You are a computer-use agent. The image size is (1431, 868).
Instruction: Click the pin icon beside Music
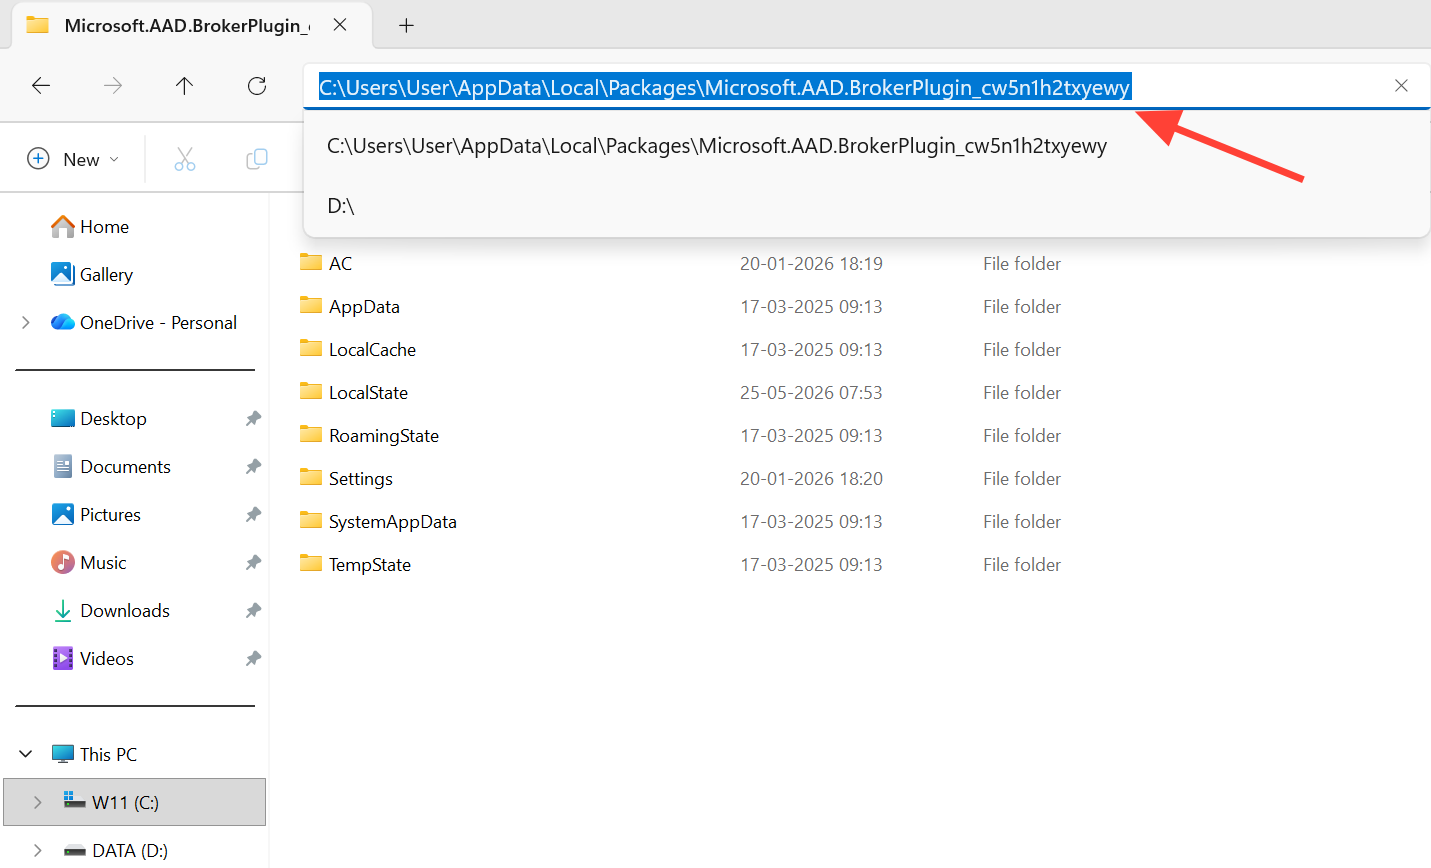coord(253,563)
